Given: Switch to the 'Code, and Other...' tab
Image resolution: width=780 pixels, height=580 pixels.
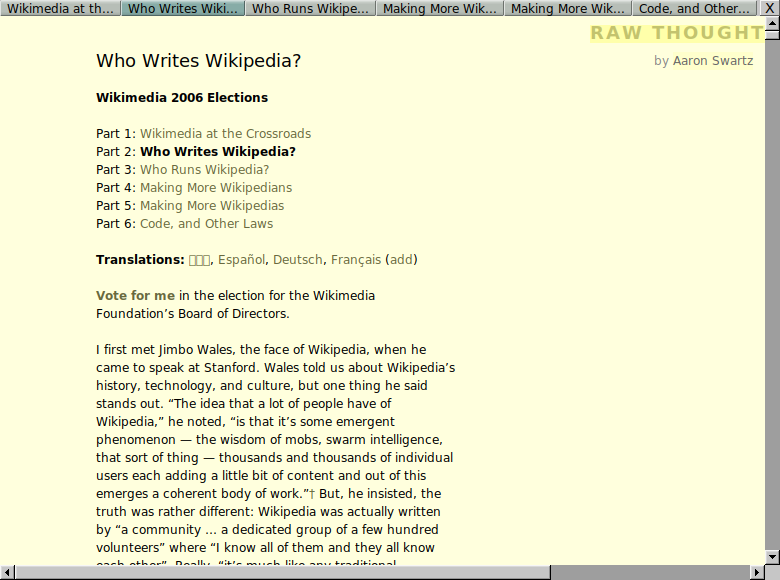Looking at the screenshot, I should 694,8.
